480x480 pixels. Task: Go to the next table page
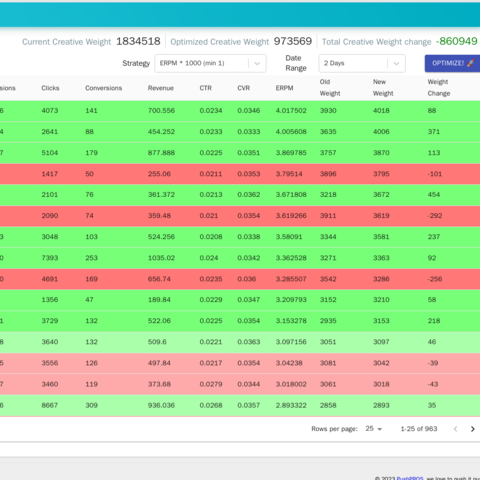(x=472, y=429)
